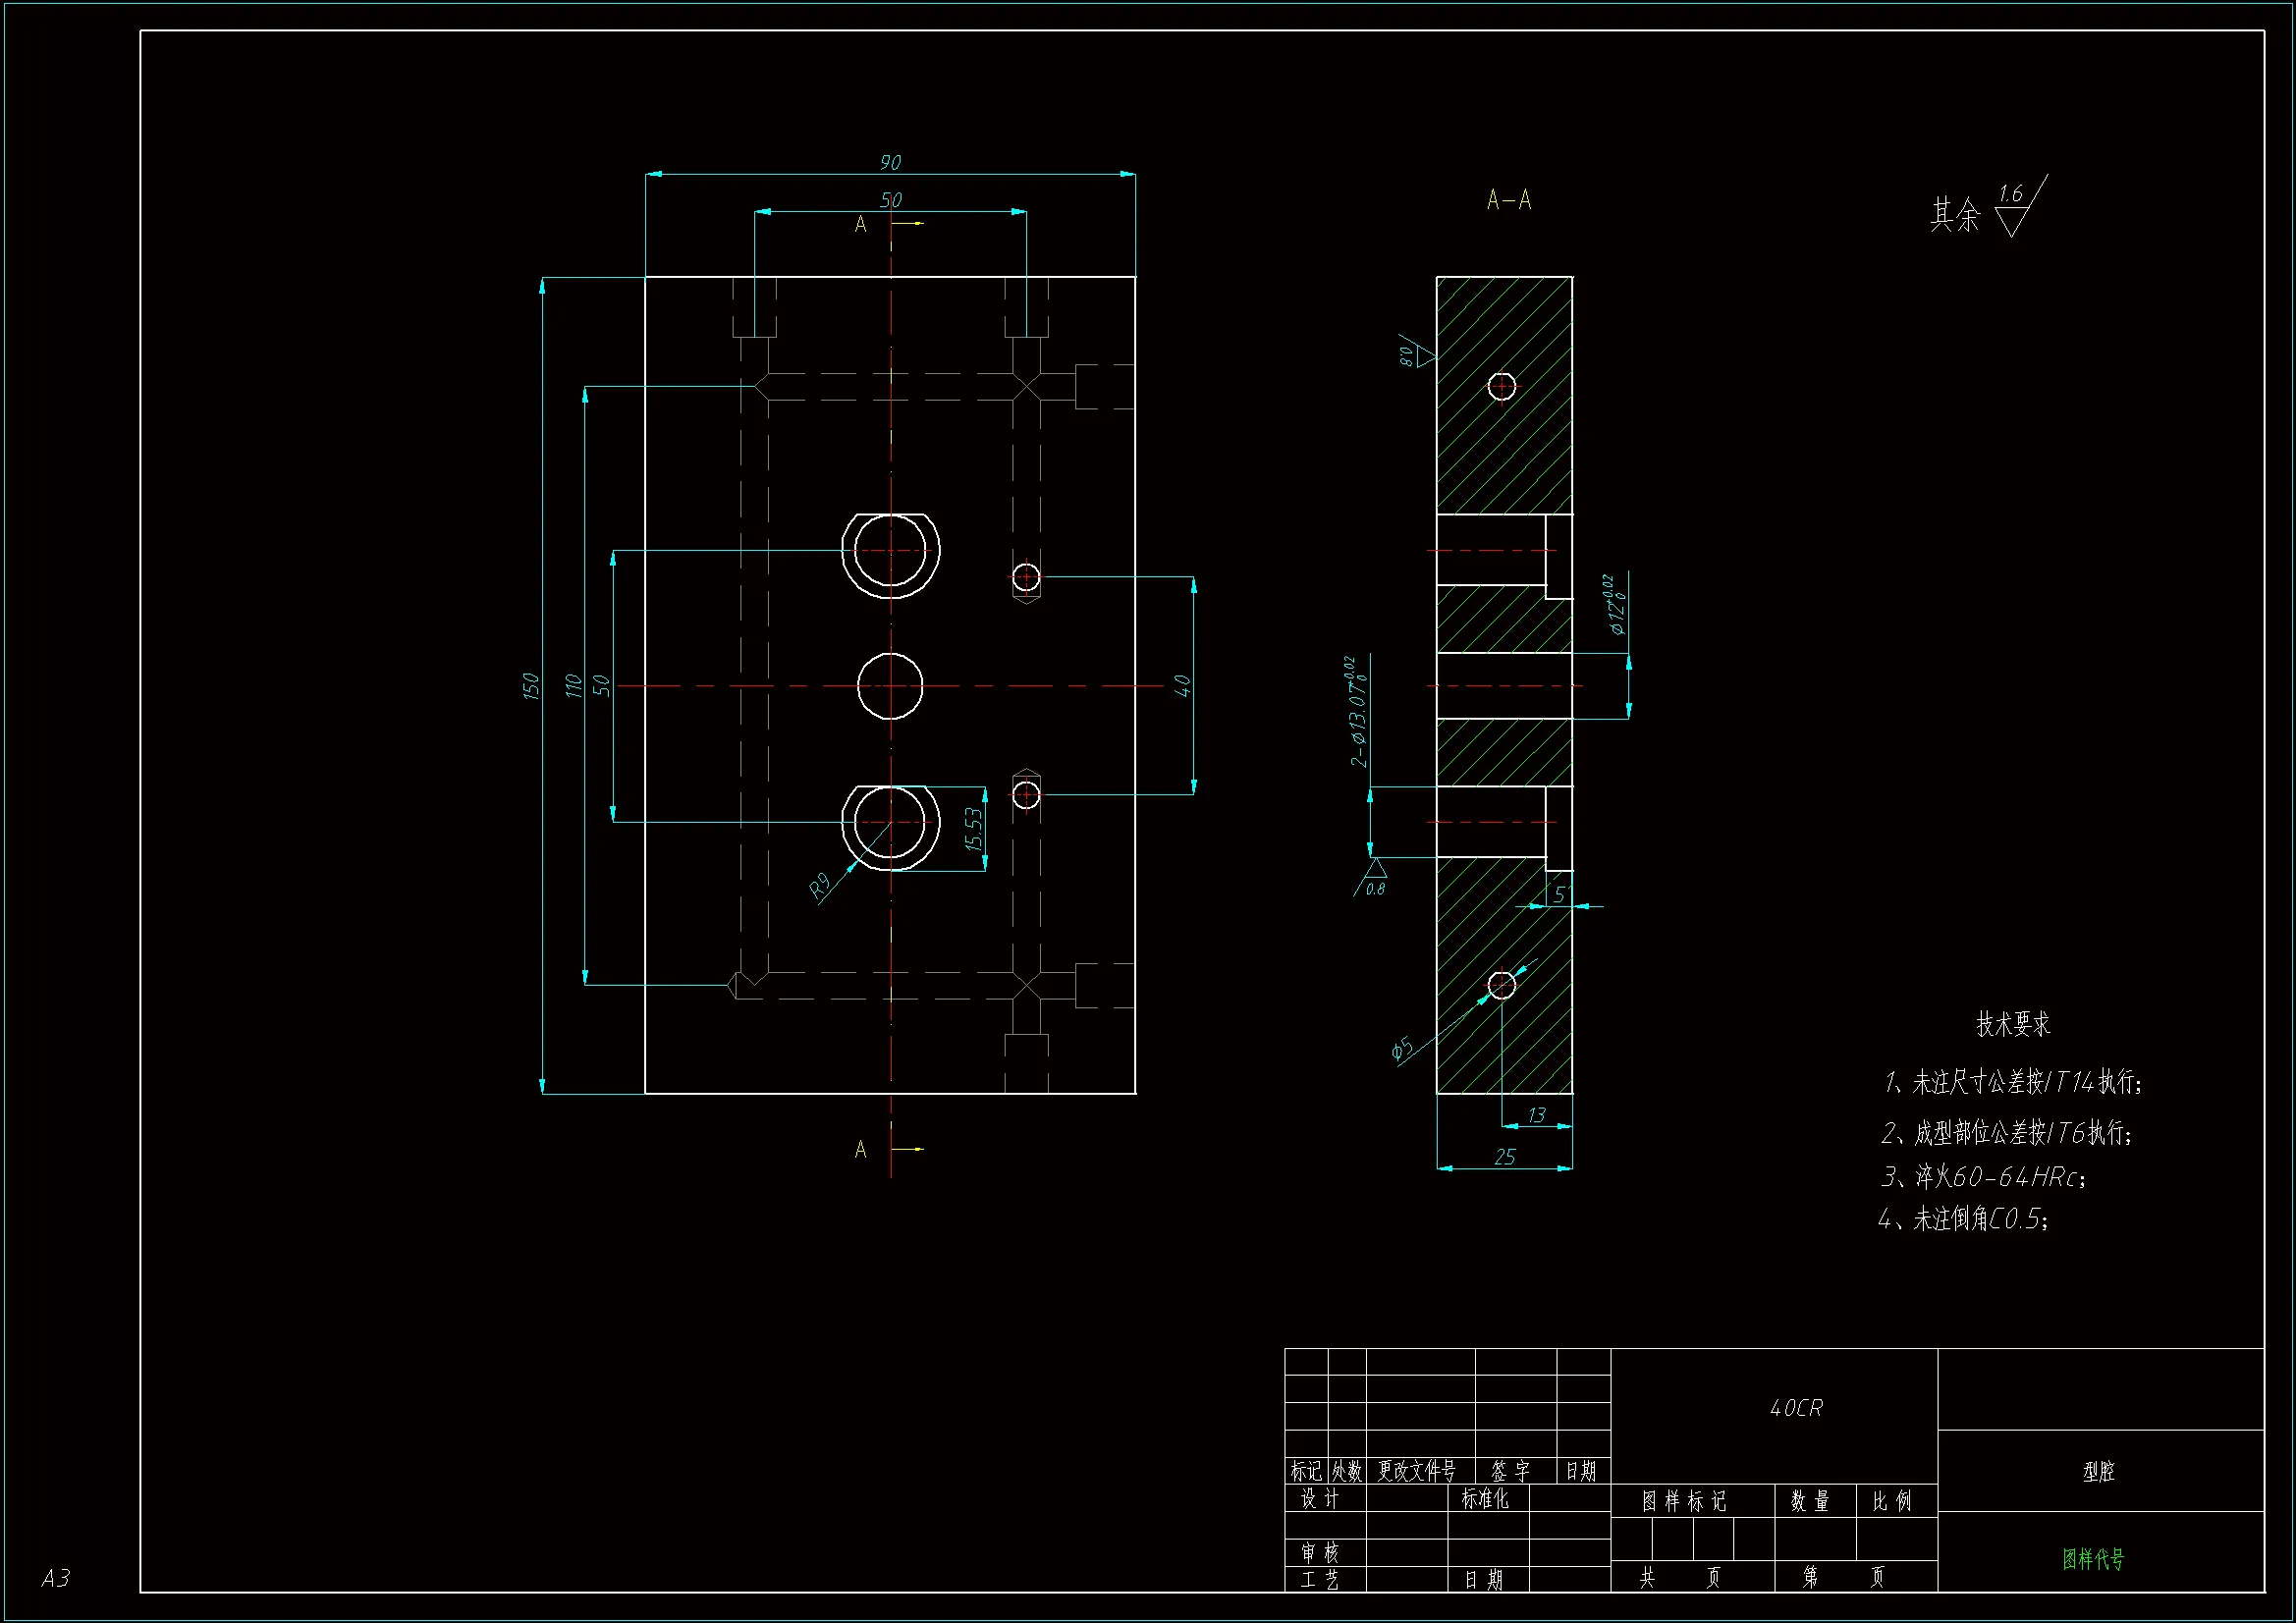Select the 比例 scale cell in title block
The image size is (2296, 1623).
coord(1891,1501)
